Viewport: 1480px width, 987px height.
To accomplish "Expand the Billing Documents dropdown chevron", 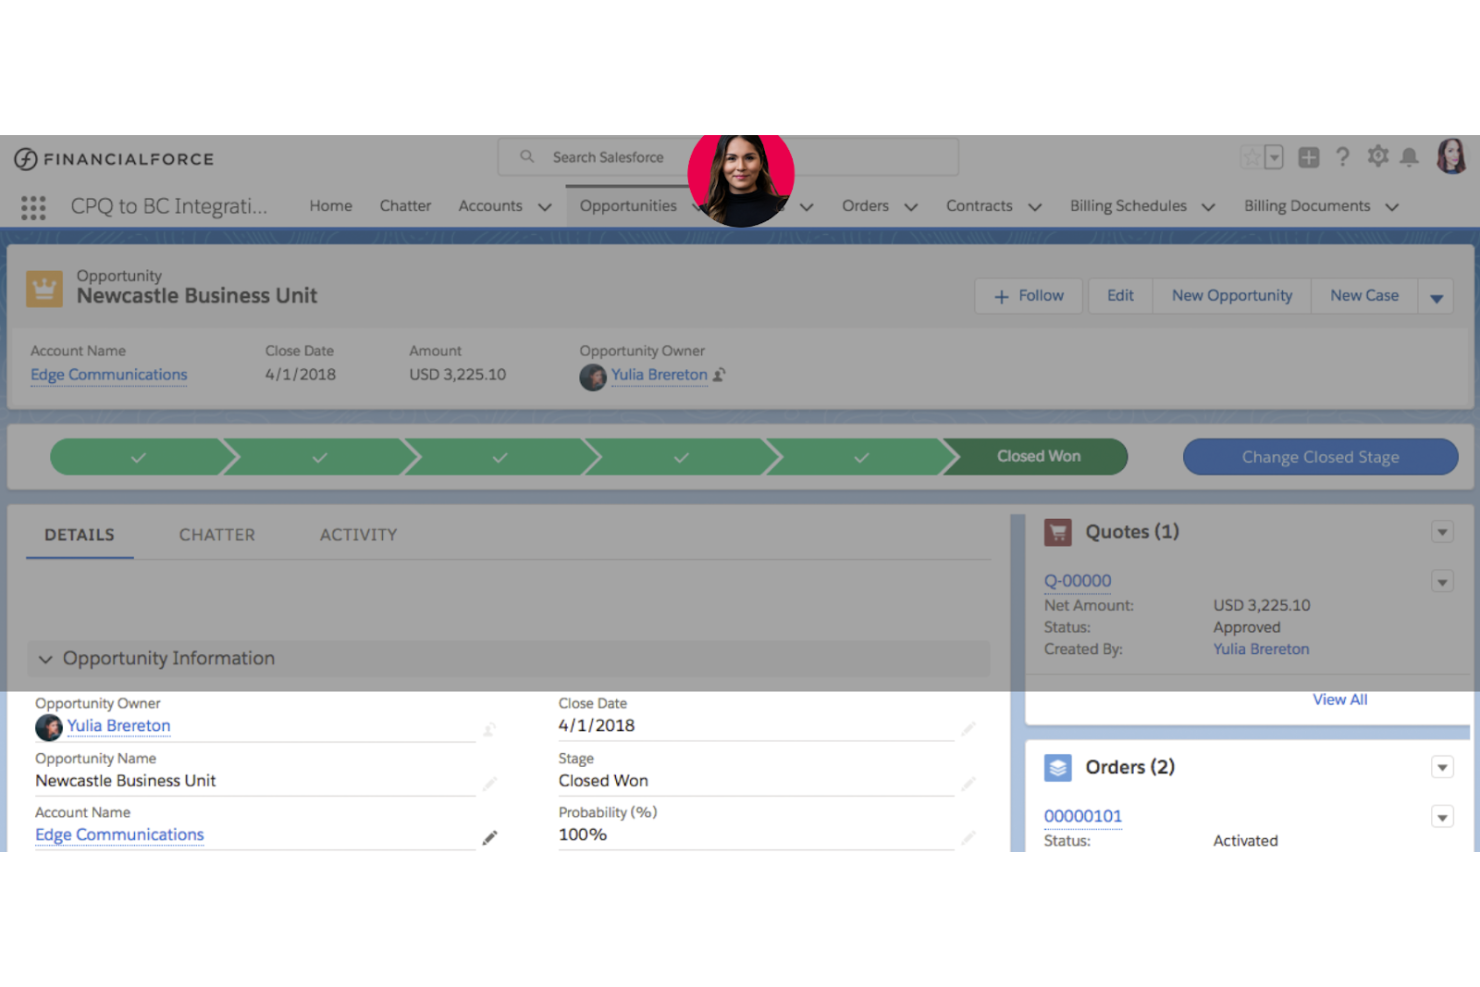I will click(x=1392, y=207).
